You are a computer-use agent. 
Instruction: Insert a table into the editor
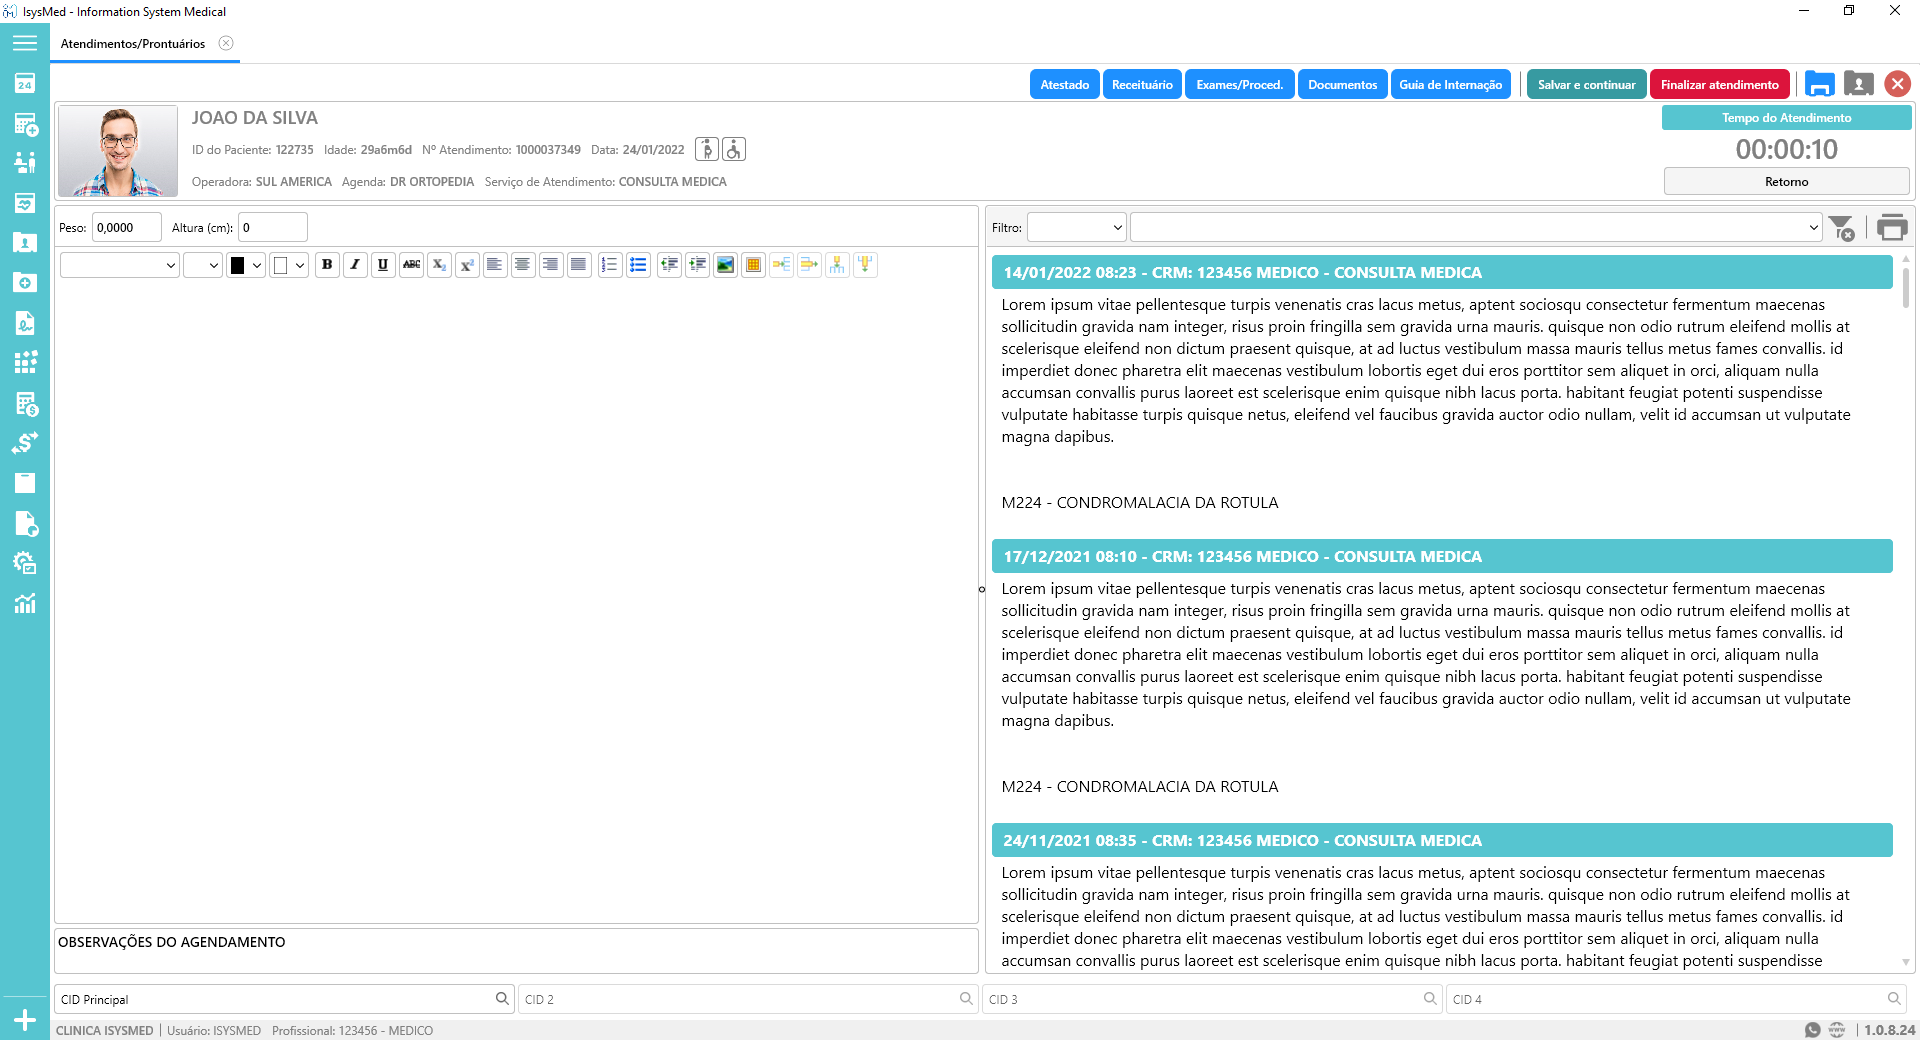point(754,265)
